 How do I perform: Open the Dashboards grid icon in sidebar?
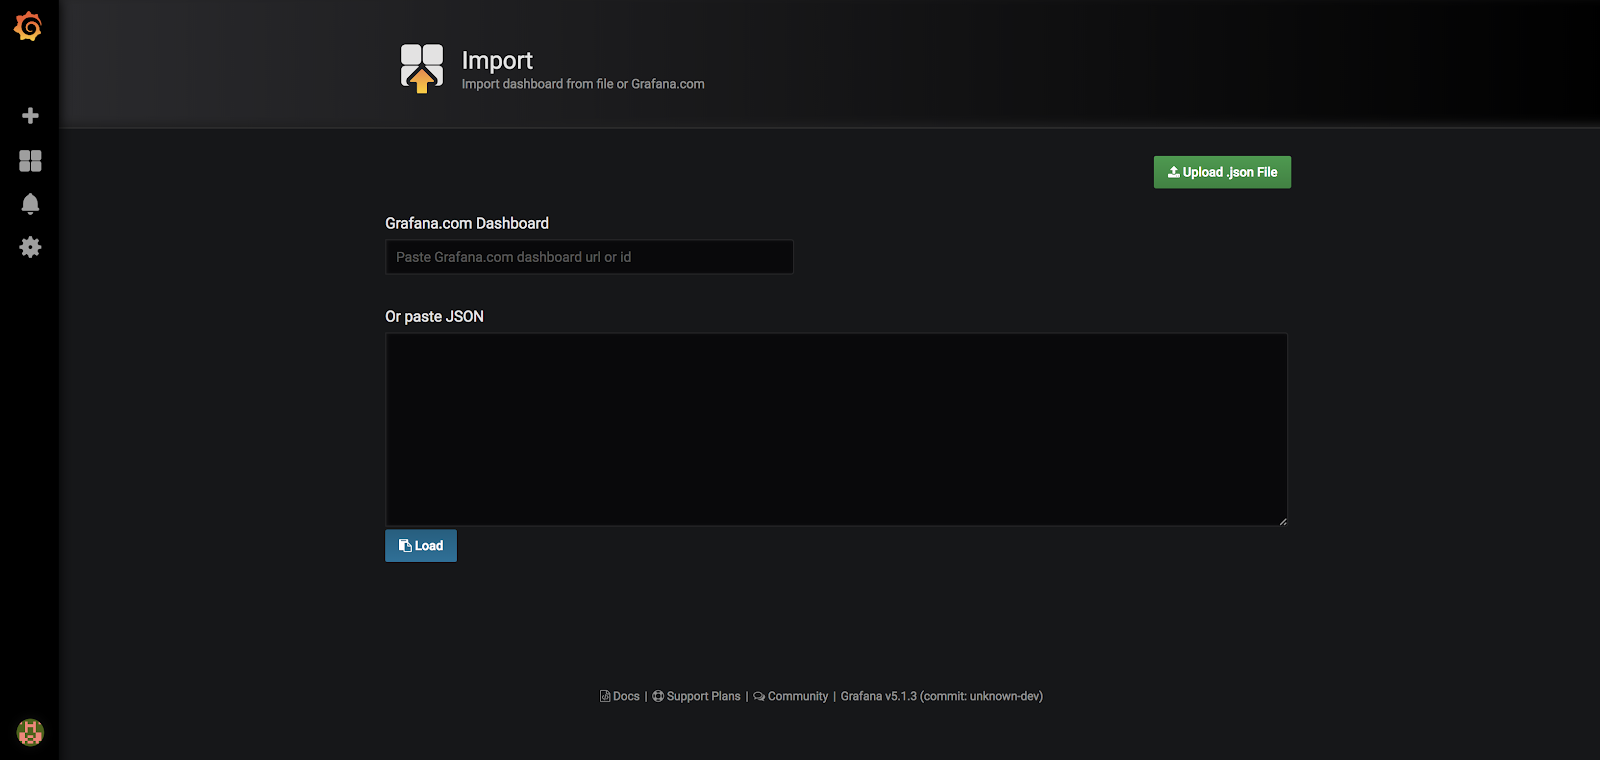[30, 161]
